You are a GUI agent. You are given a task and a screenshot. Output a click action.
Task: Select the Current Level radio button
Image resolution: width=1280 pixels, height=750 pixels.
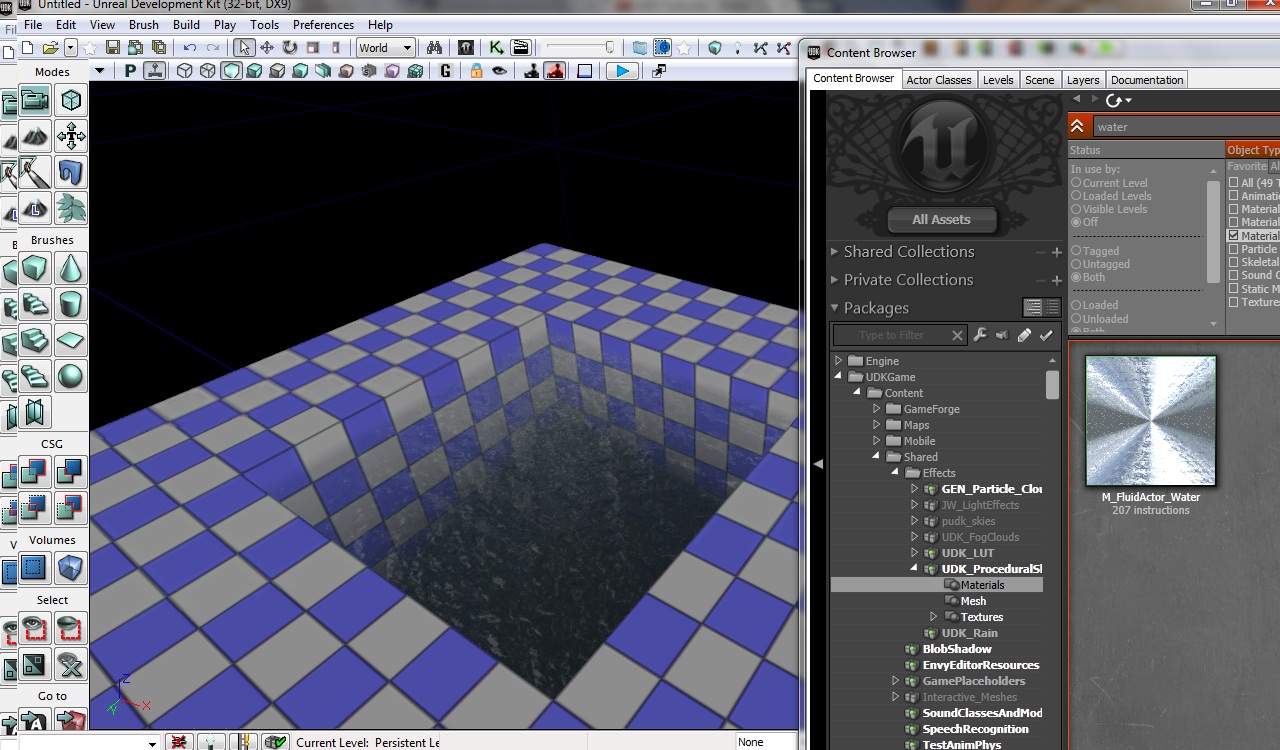(1077, 183)
